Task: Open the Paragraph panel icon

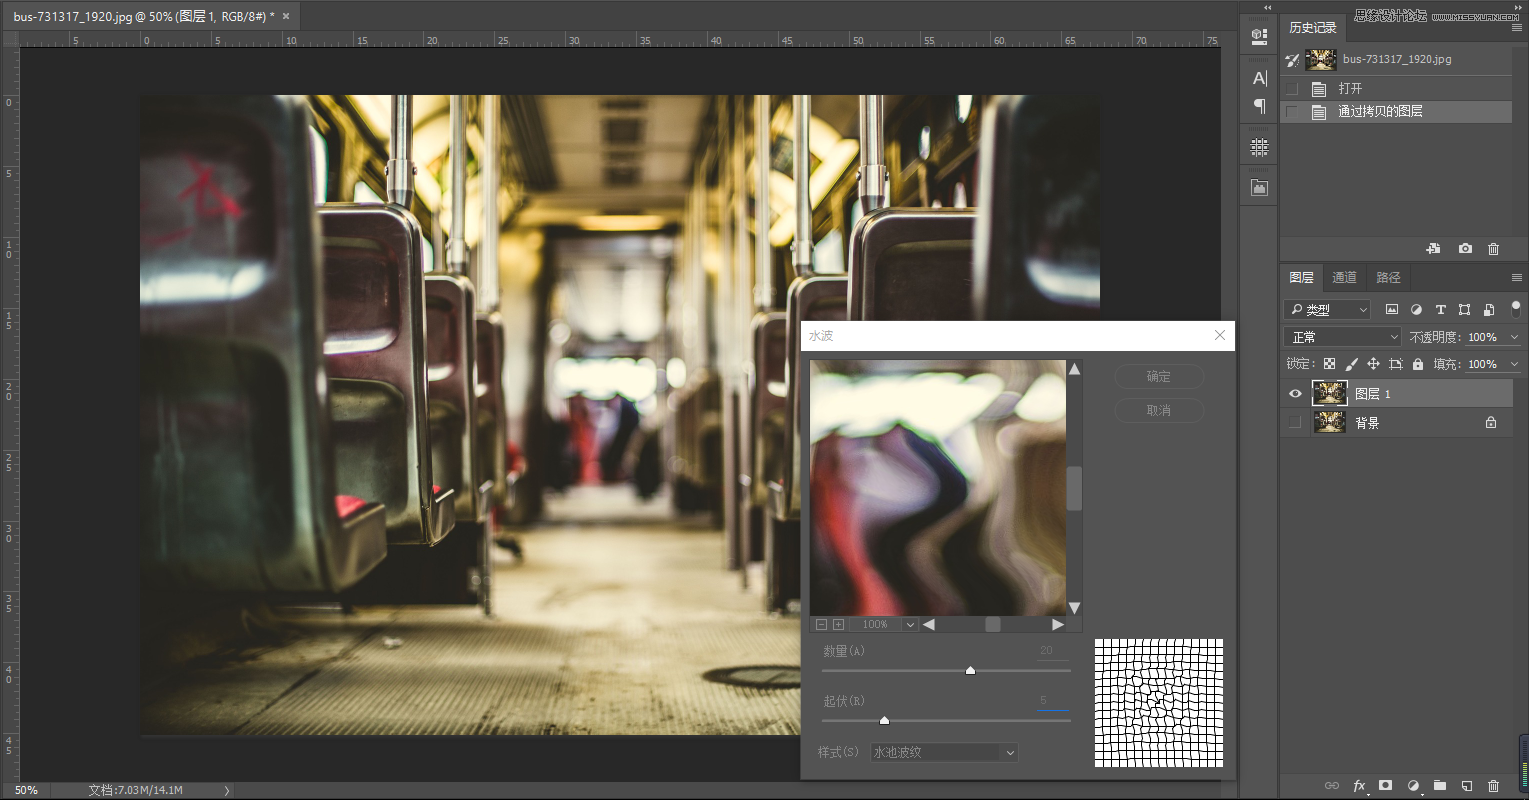Action: point(1259,106)
